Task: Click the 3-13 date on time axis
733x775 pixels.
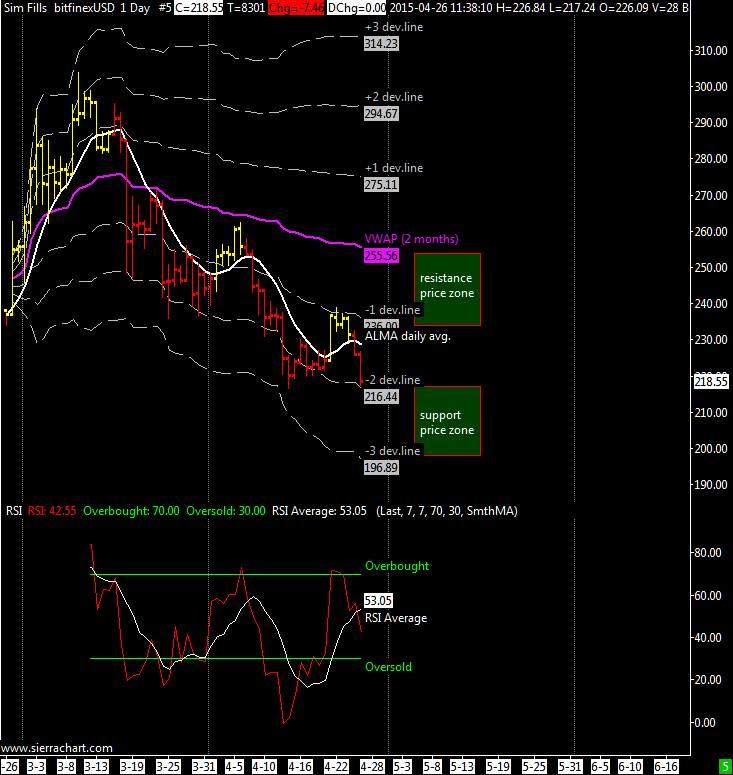Action: point(97,767)
